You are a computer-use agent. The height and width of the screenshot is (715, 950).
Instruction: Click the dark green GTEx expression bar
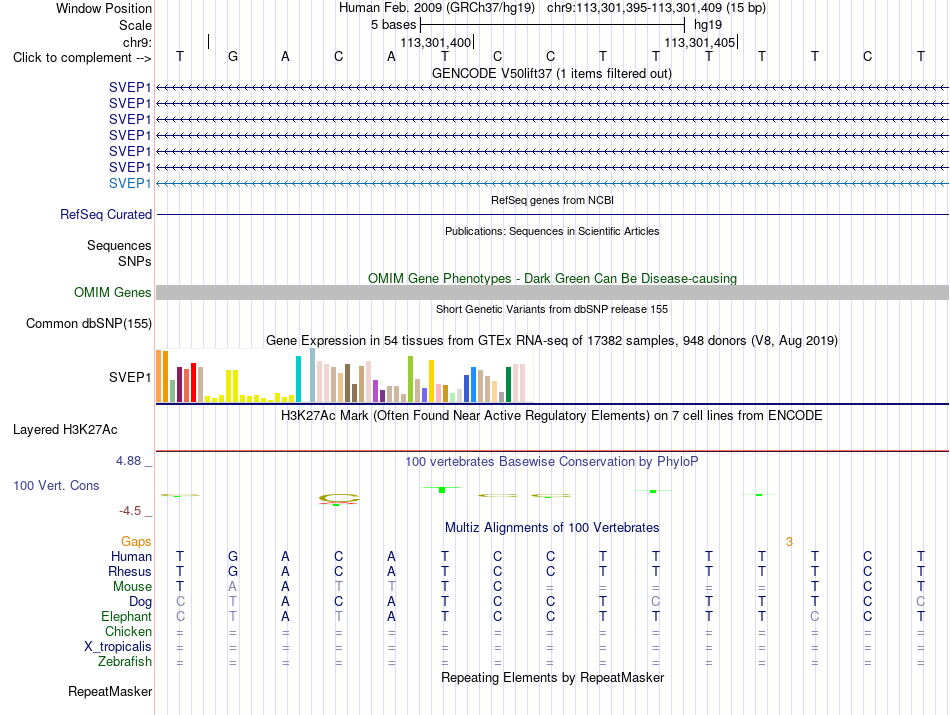click(x=508, y=385)
